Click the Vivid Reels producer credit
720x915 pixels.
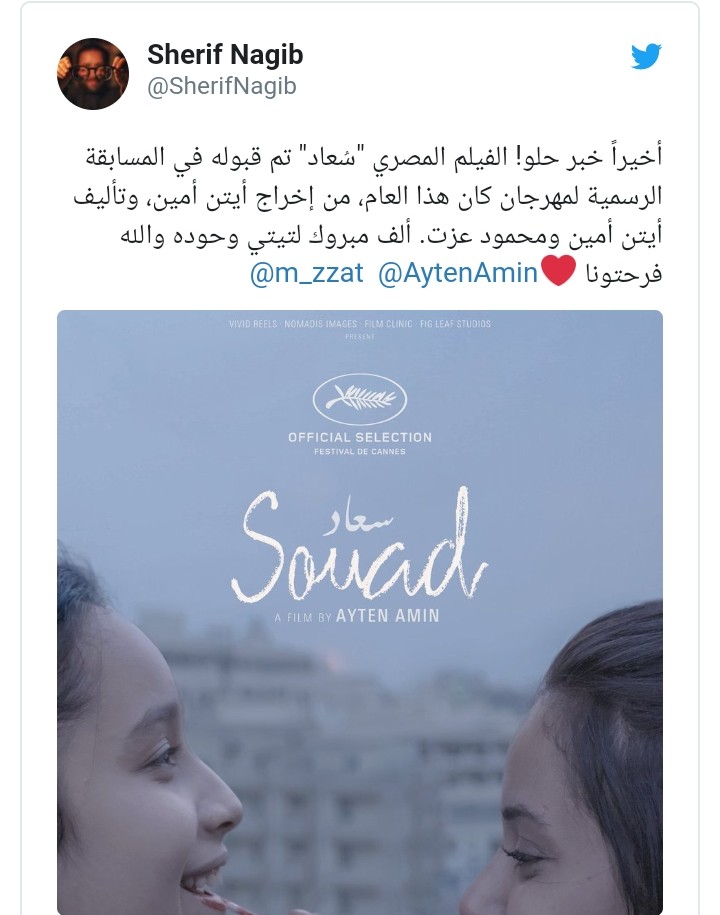point(253,324)
